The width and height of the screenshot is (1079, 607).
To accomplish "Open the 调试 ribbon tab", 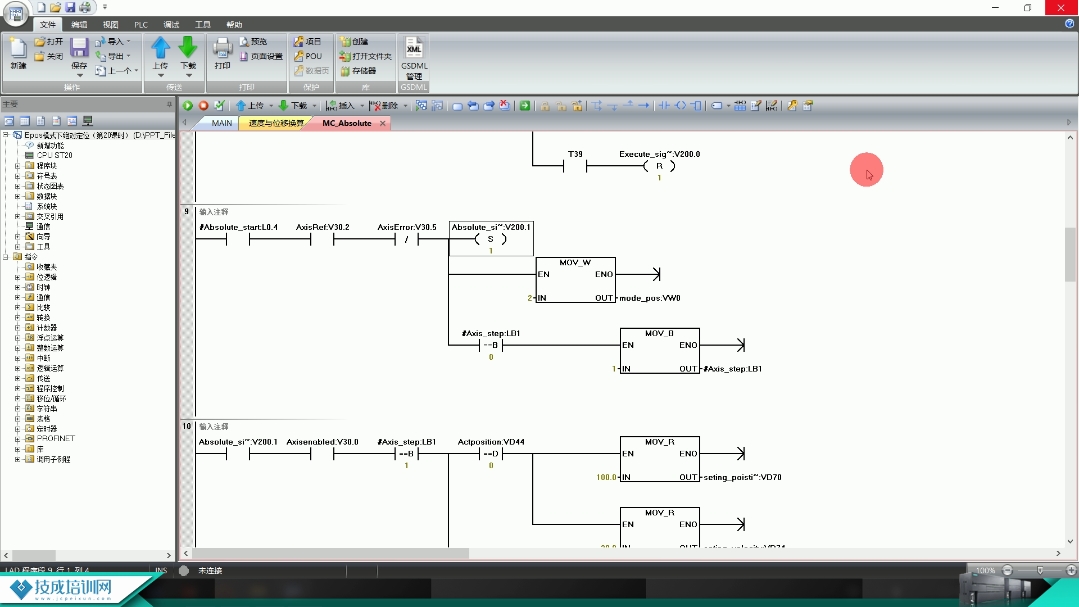I will point(171,24).
